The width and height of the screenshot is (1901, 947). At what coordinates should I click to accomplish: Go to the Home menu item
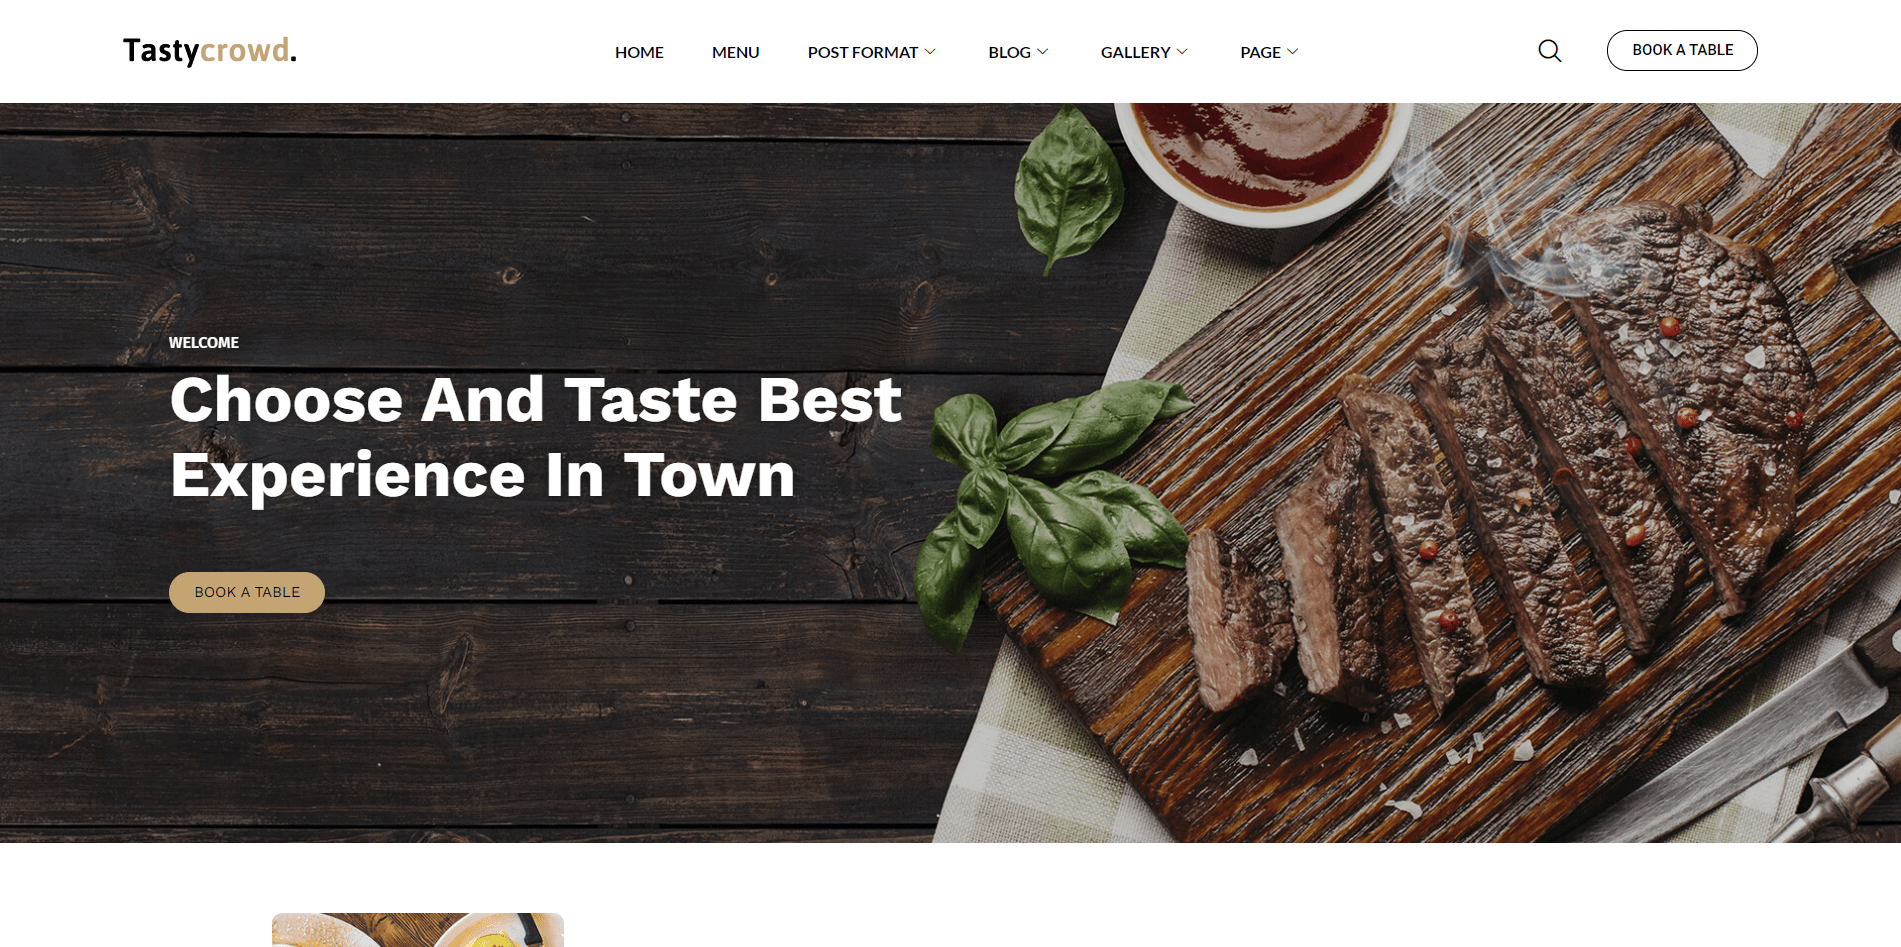(639, 52)
